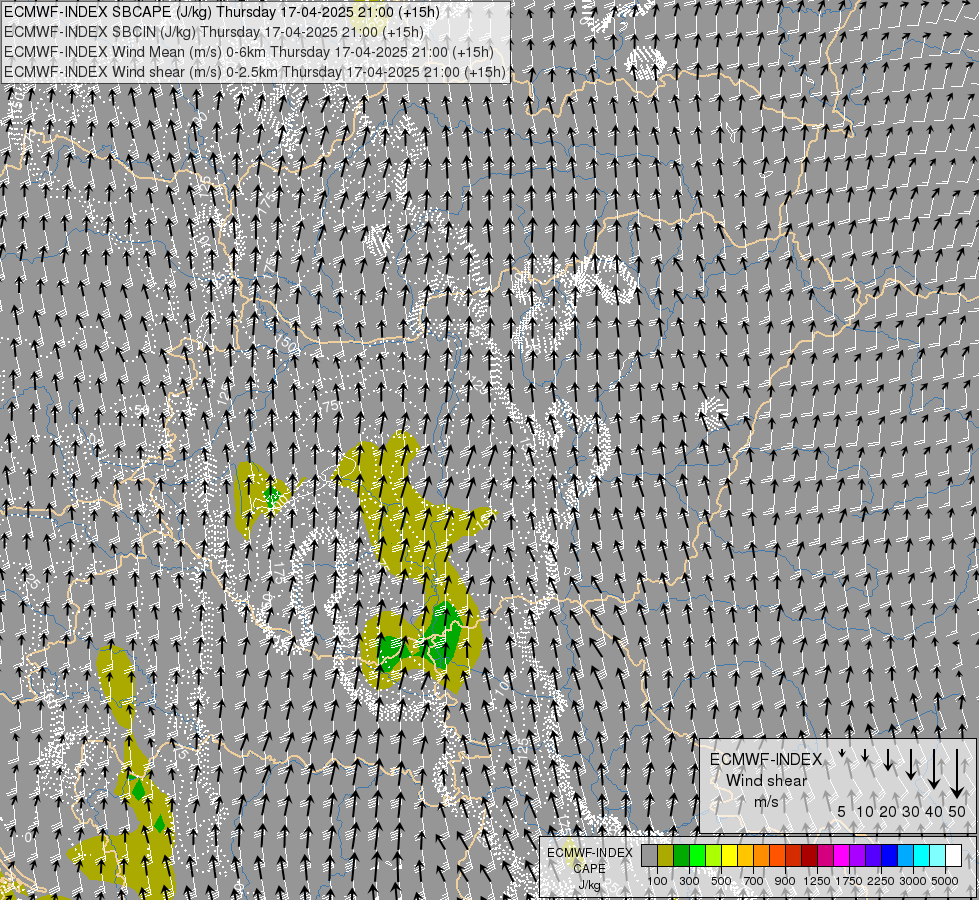Select the bright green CAPE swatch after 300
Screen dimensions: 979x900
[697, 856]
